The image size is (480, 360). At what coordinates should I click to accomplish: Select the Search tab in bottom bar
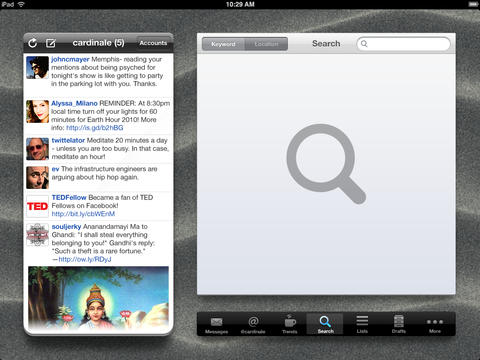point(325,324)
